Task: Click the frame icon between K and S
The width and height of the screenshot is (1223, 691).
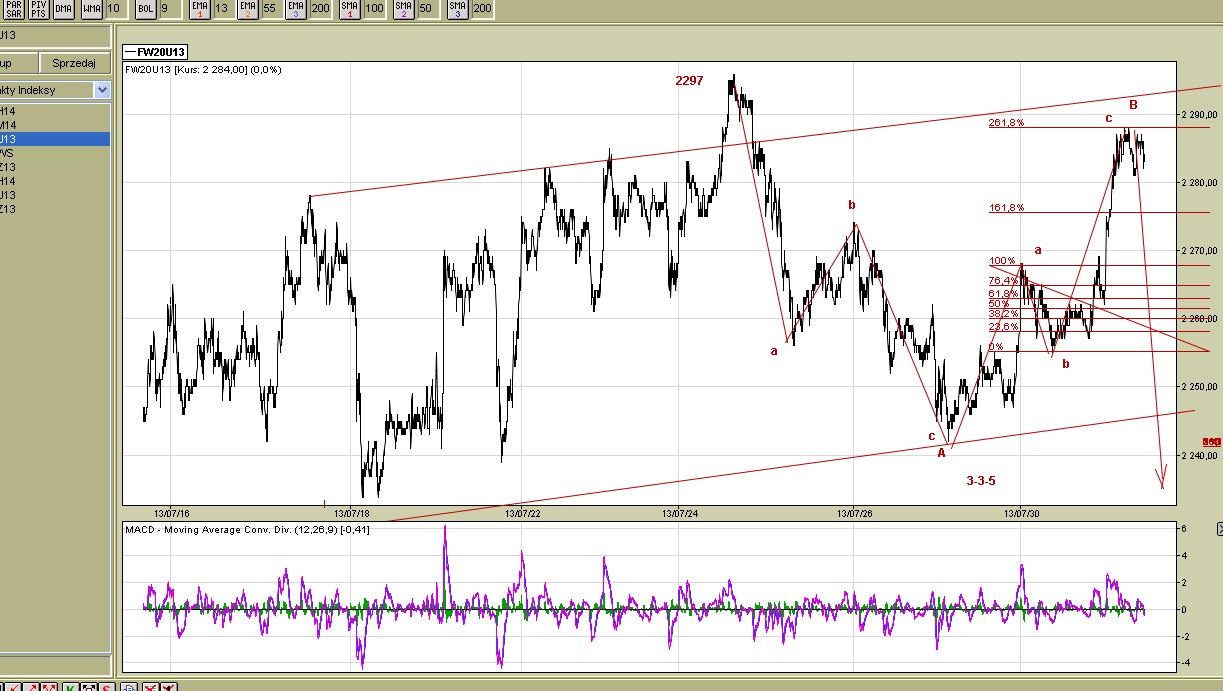Action: click(x=89, y=685)
